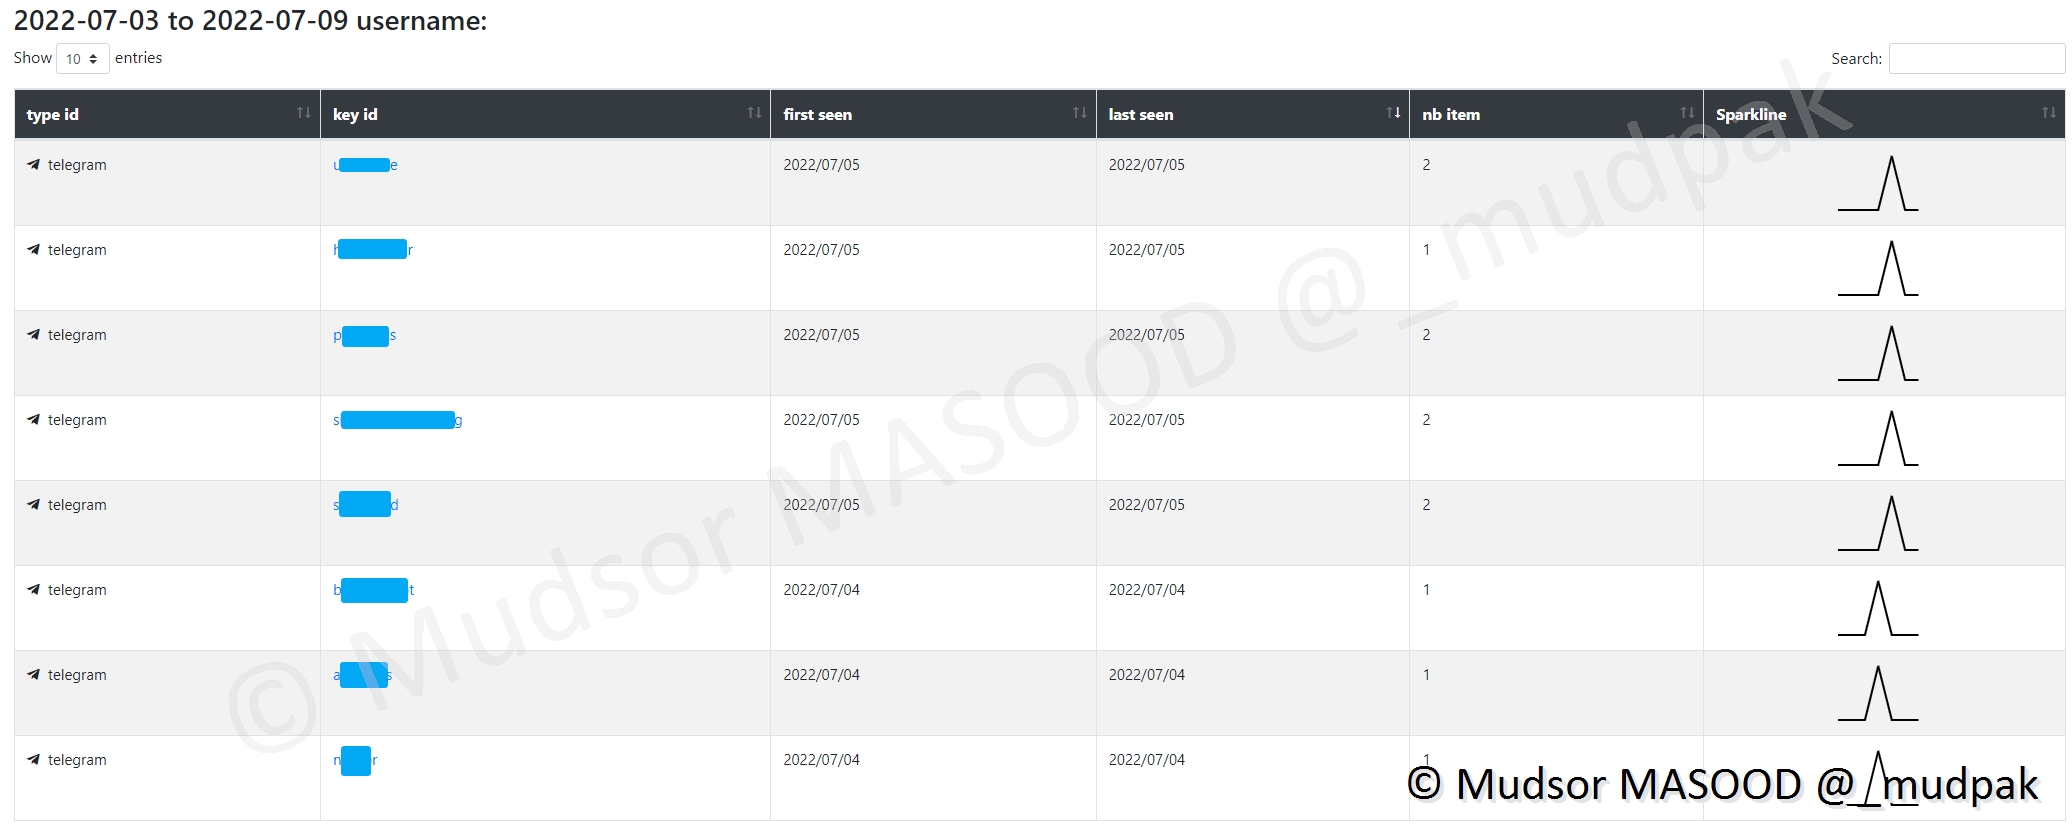Viewport: 2072px width, 824px height.
Task: Sort table by key id arrows
Action: 754,113
